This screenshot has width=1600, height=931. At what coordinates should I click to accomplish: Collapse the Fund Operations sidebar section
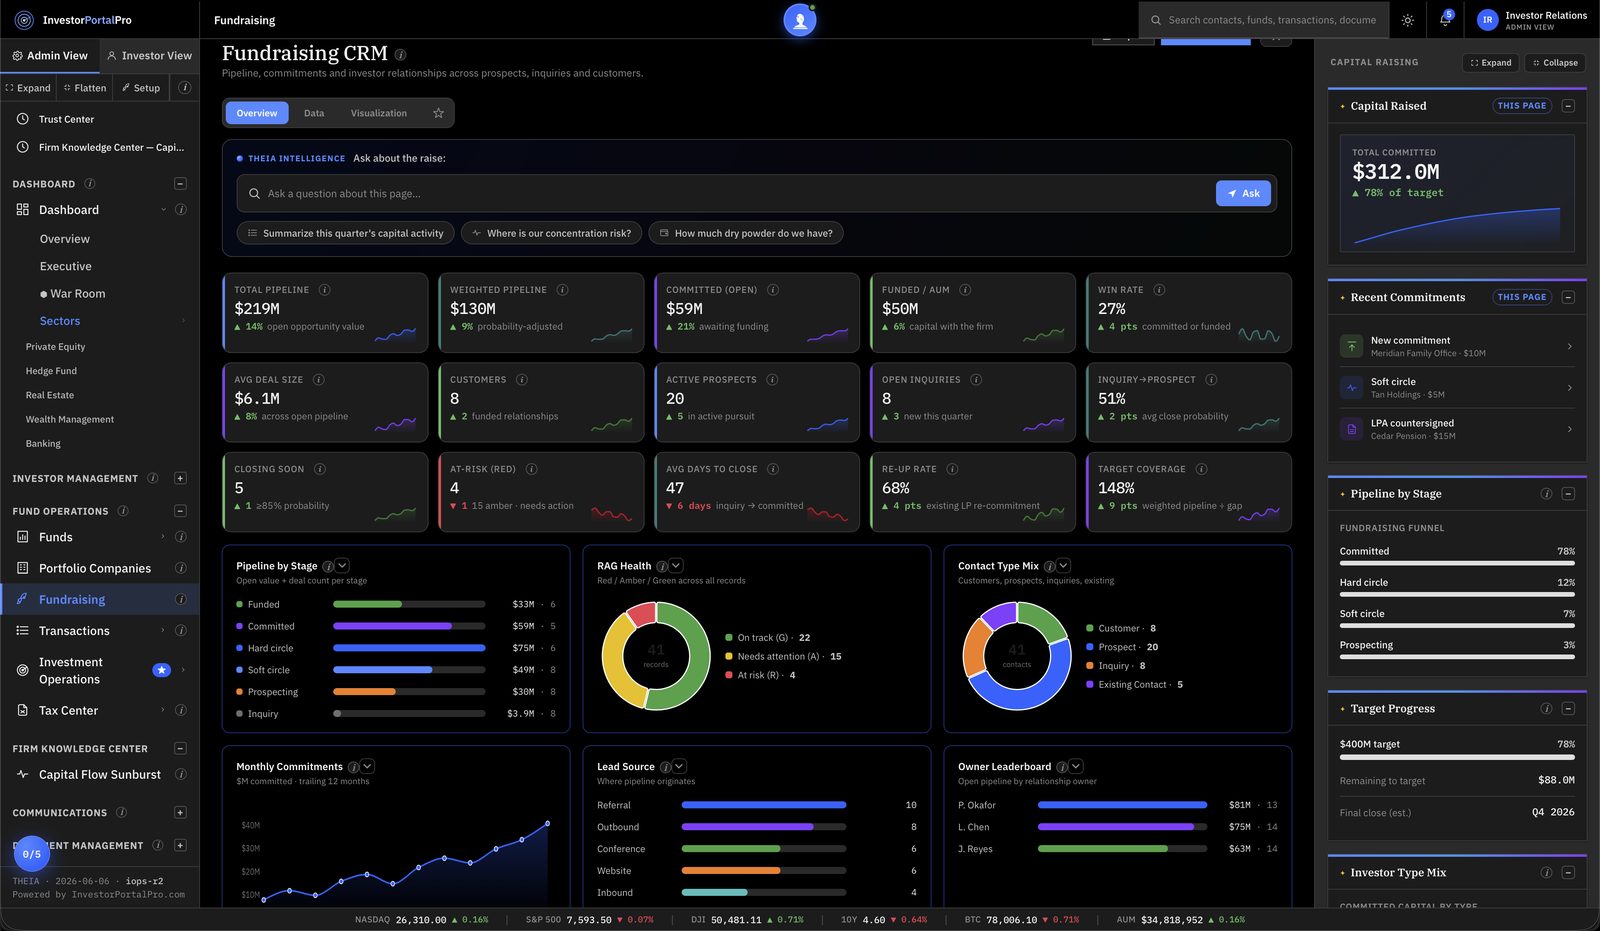180,511
